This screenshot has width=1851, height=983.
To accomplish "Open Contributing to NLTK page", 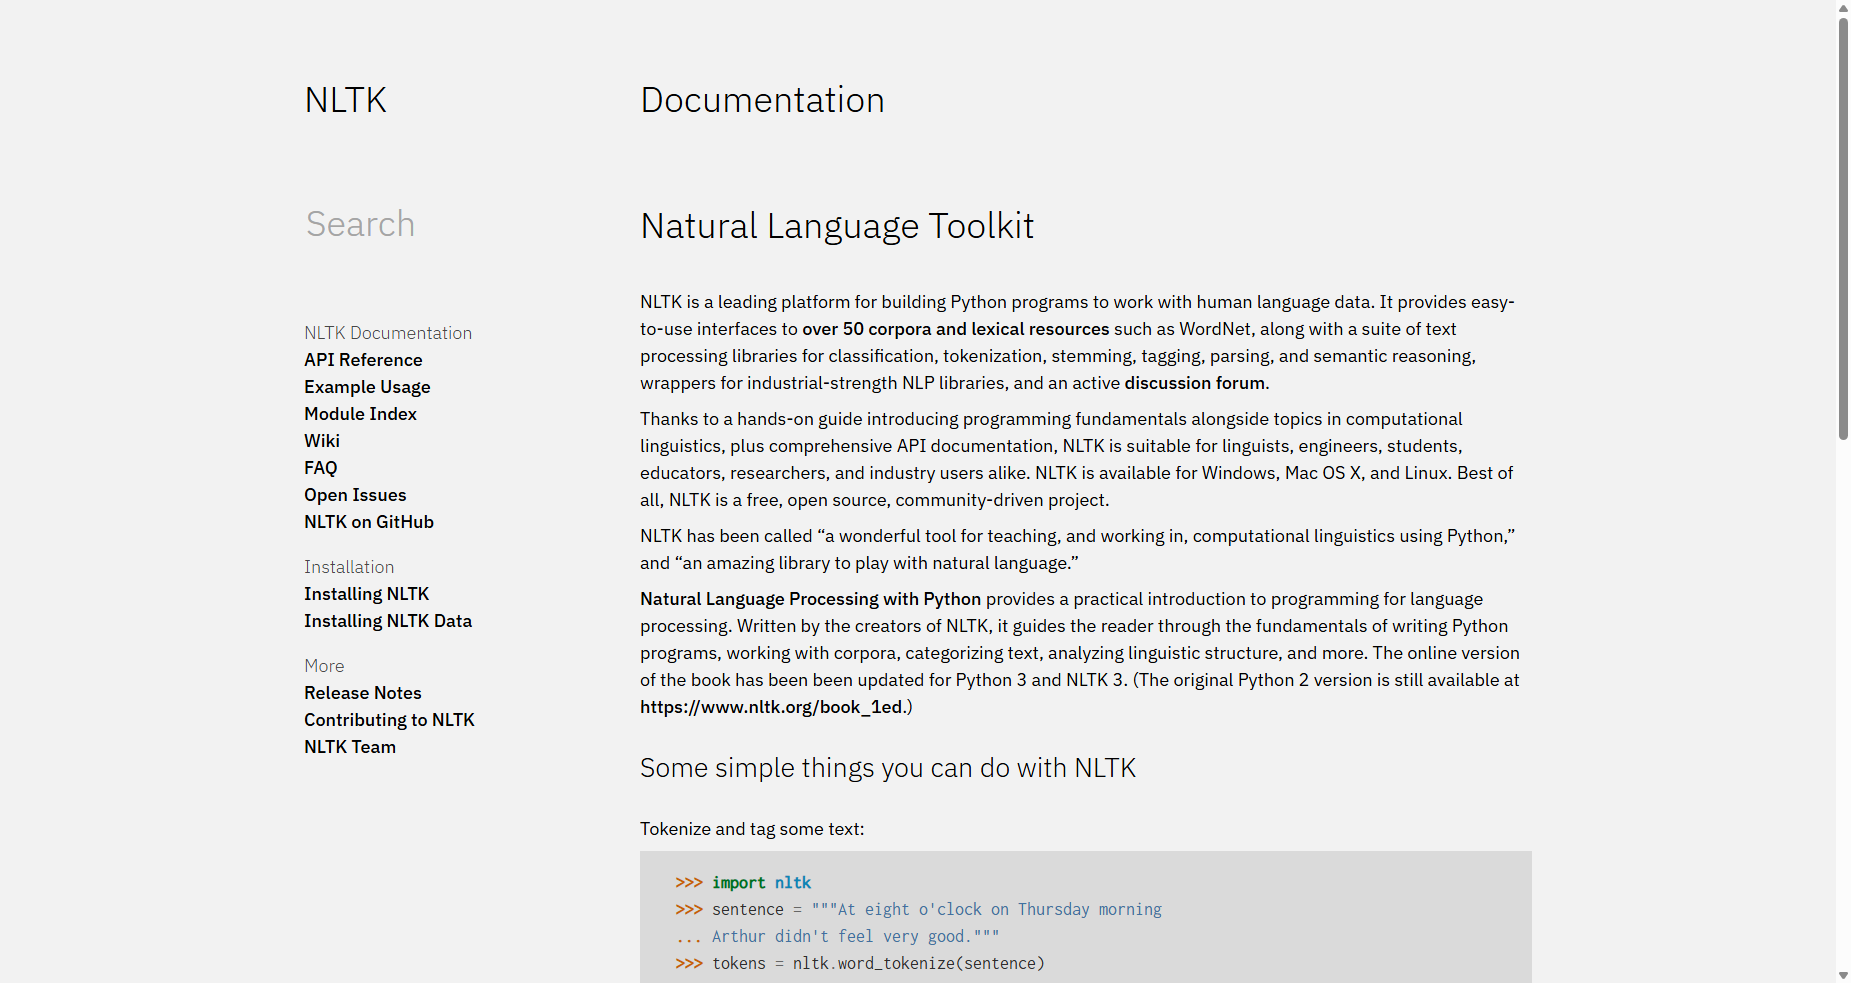I will click(x=389, y=720).
